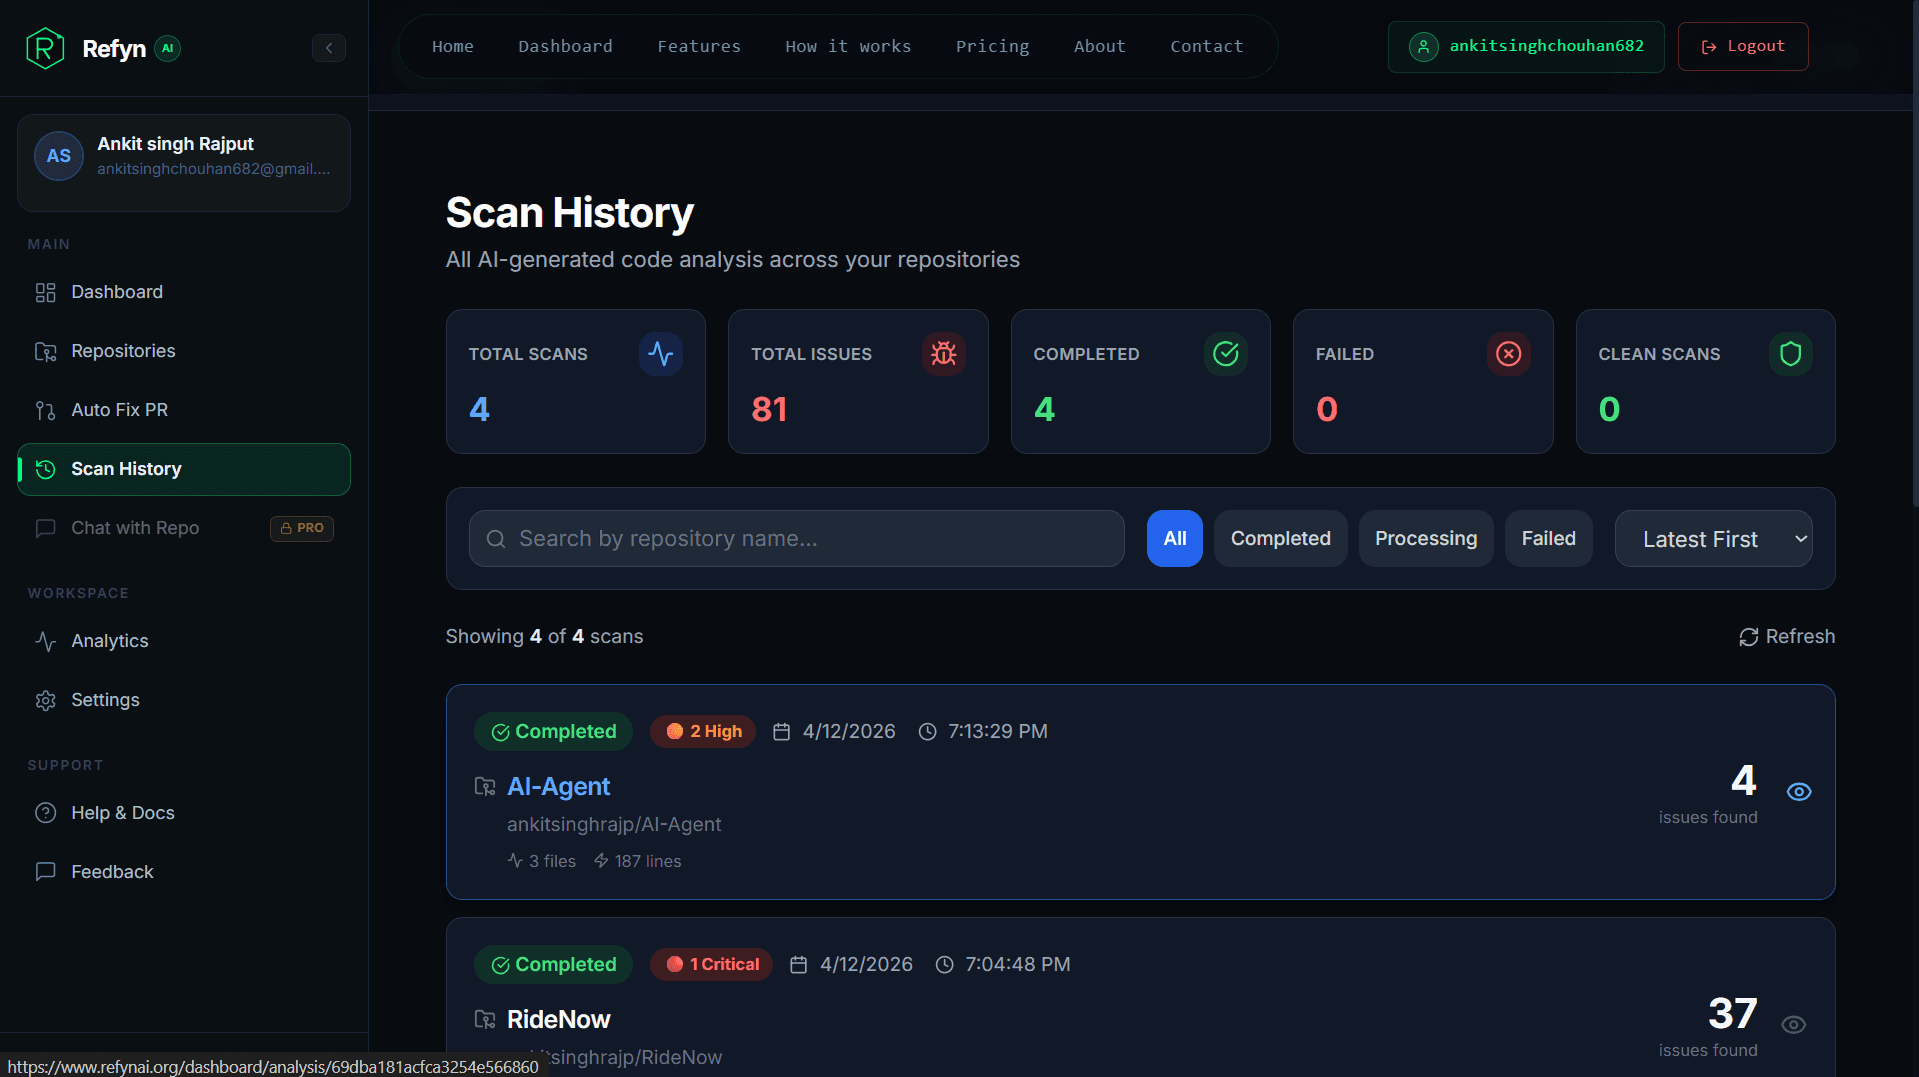Click the Refyn logo icon
This screenshot has height=1077, width=1919.
(x=45, y=48)
